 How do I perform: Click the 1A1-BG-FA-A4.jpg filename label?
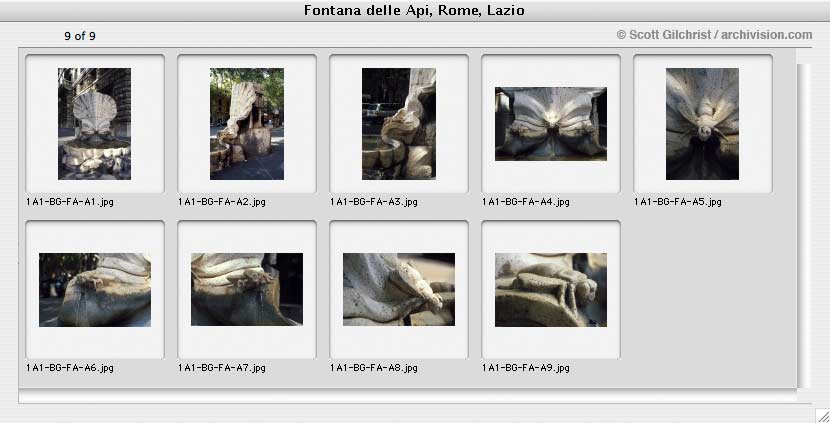click(526, 202)
